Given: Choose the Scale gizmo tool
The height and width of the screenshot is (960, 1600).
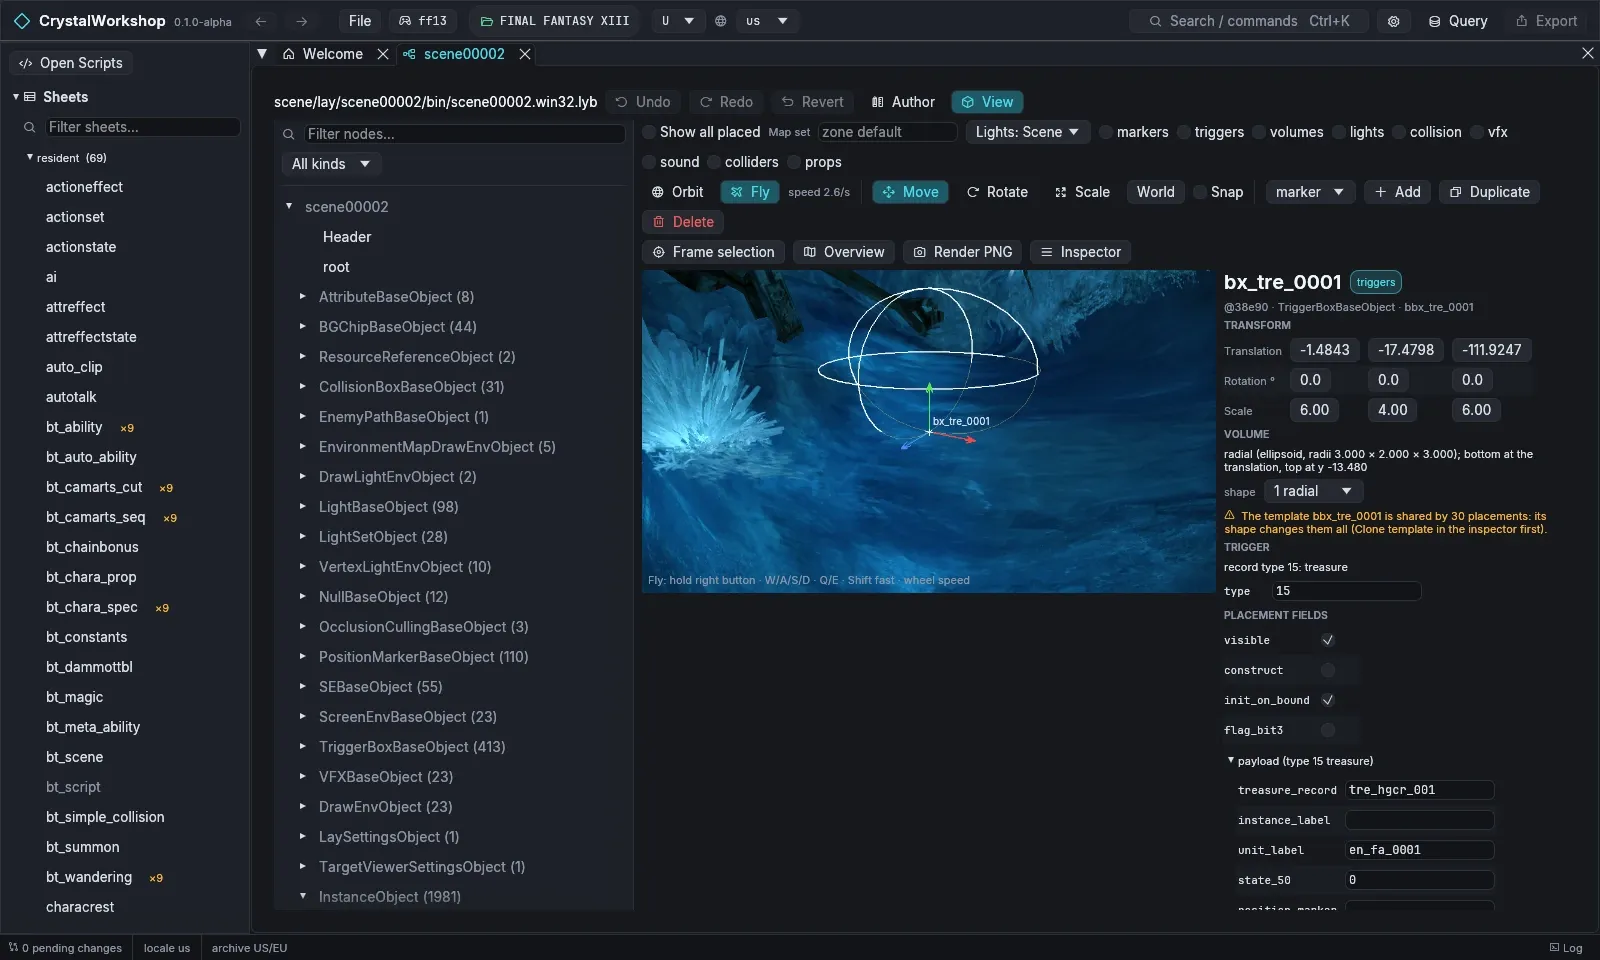Looking at the screenshot, I should pos(1082,192).
